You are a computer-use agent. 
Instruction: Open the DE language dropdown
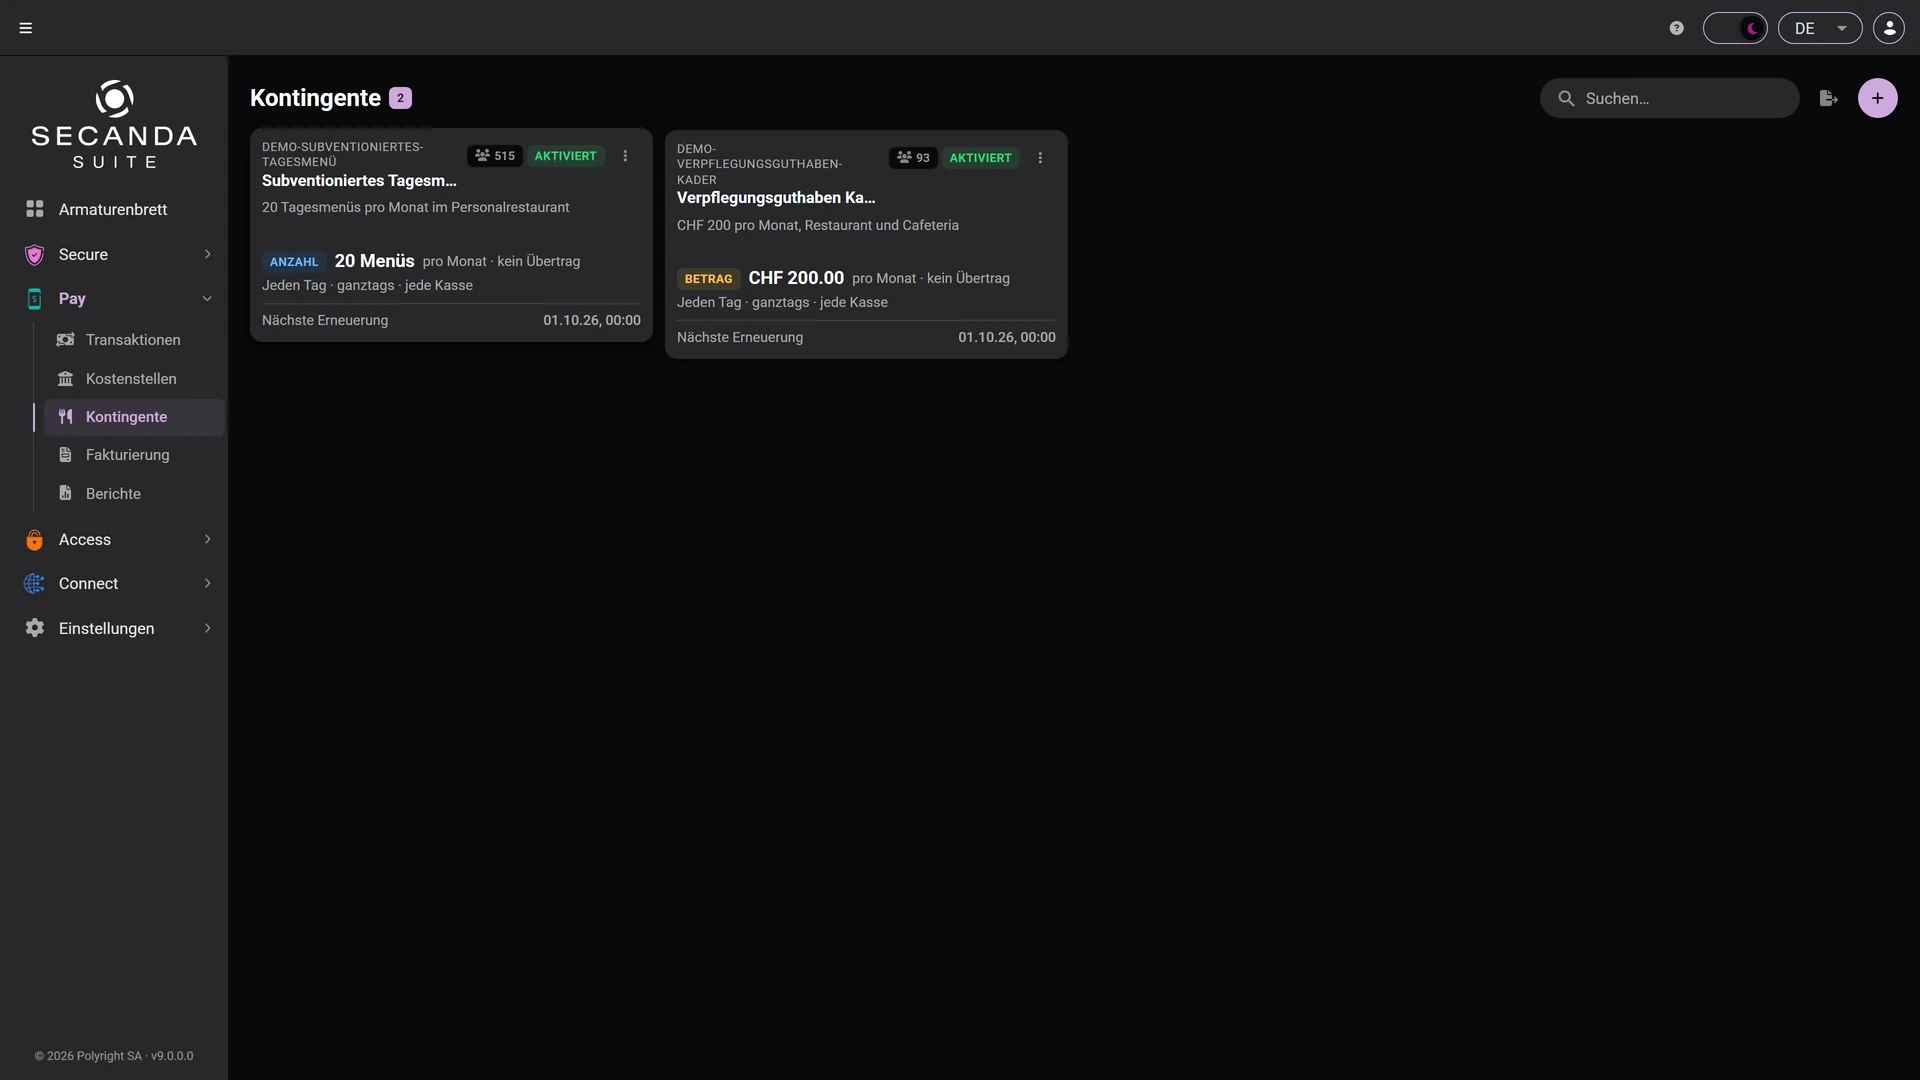pos(1820,28)
